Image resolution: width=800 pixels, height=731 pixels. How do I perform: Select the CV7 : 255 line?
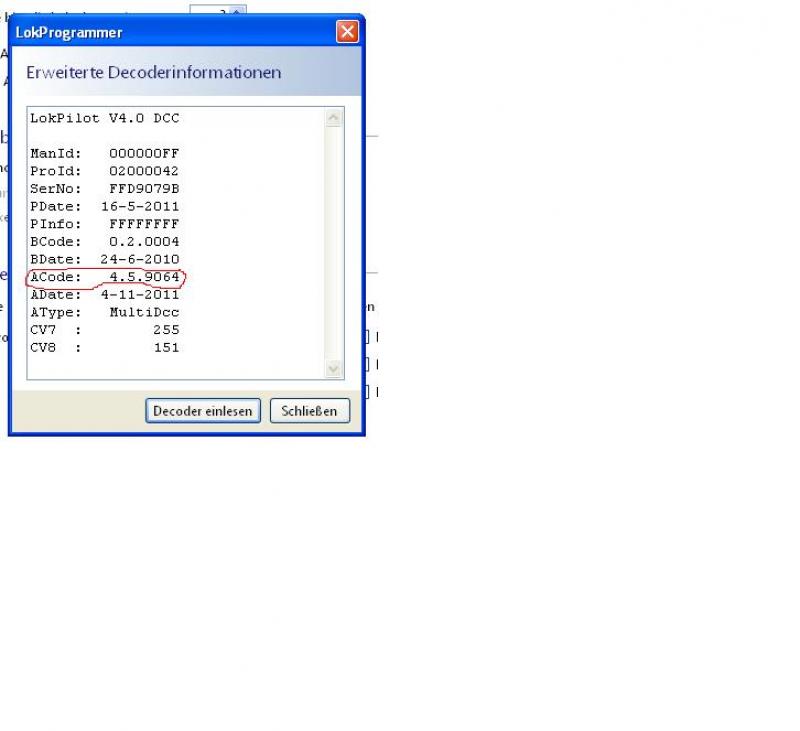pyautogui.click(x=105, y=330)
